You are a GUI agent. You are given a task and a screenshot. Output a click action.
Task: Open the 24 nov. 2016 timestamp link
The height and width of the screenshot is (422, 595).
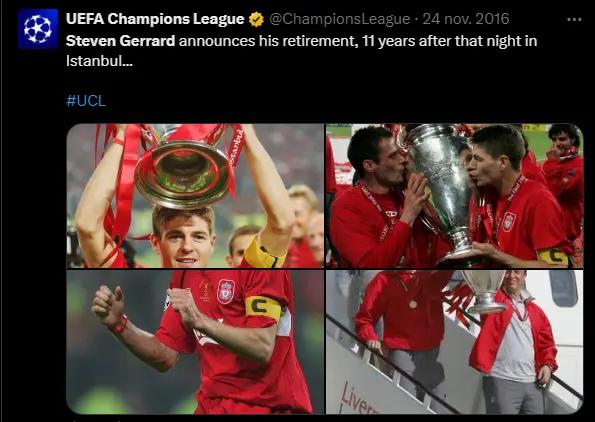466,19
